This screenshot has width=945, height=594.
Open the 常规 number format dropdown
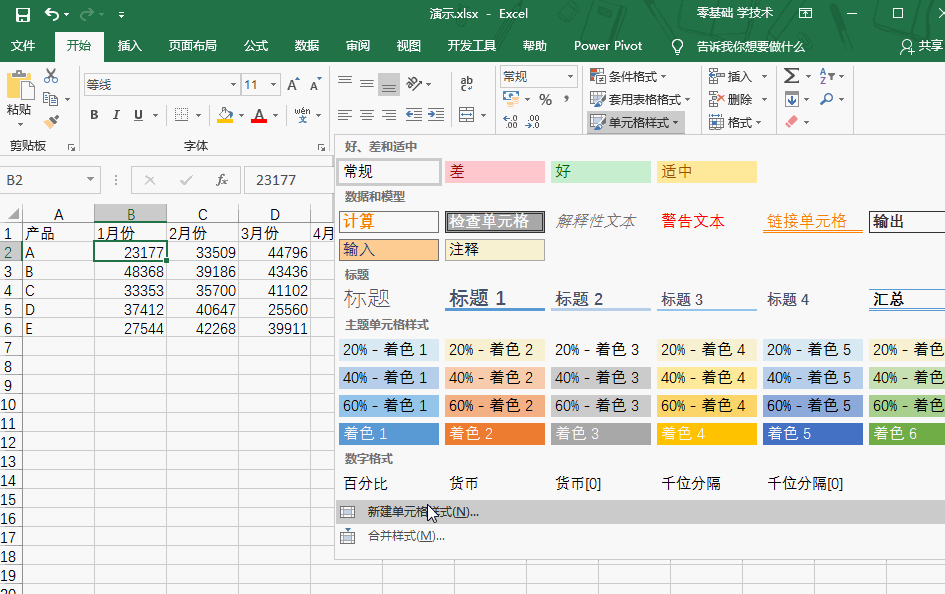pyautogui.click(x=570, y=77)
